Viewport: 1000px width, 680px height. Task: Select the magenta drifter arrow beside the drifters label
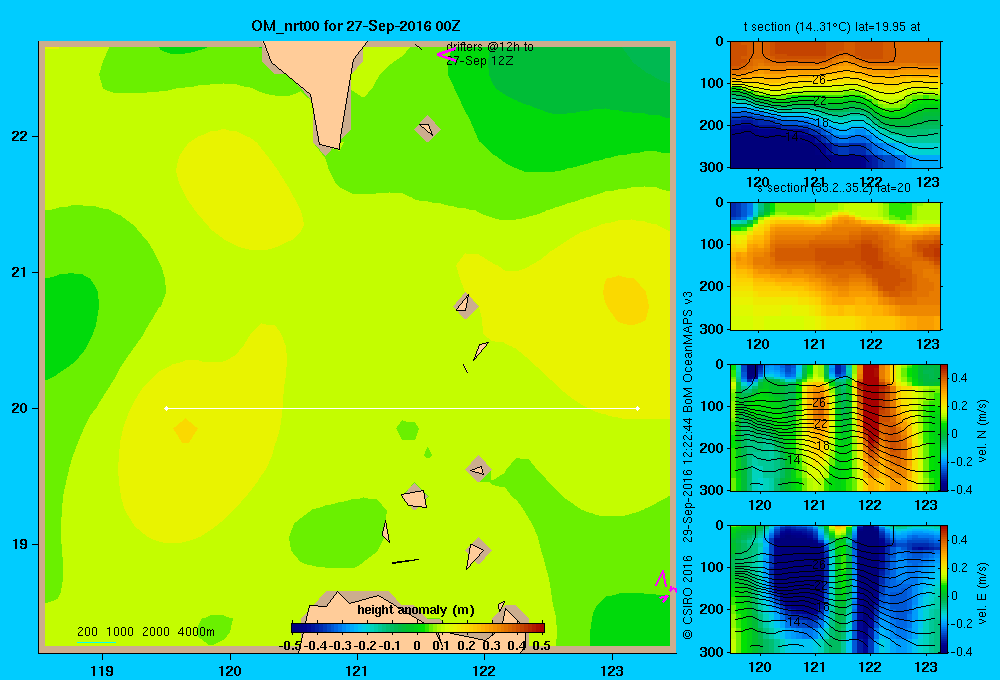click(446, 55)
